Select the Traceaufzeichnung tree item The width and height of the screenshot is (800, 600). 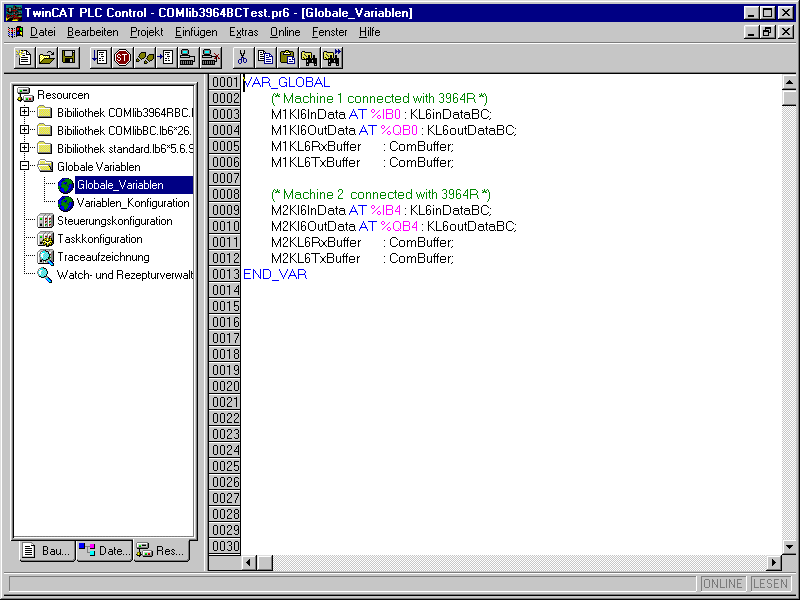103,257
